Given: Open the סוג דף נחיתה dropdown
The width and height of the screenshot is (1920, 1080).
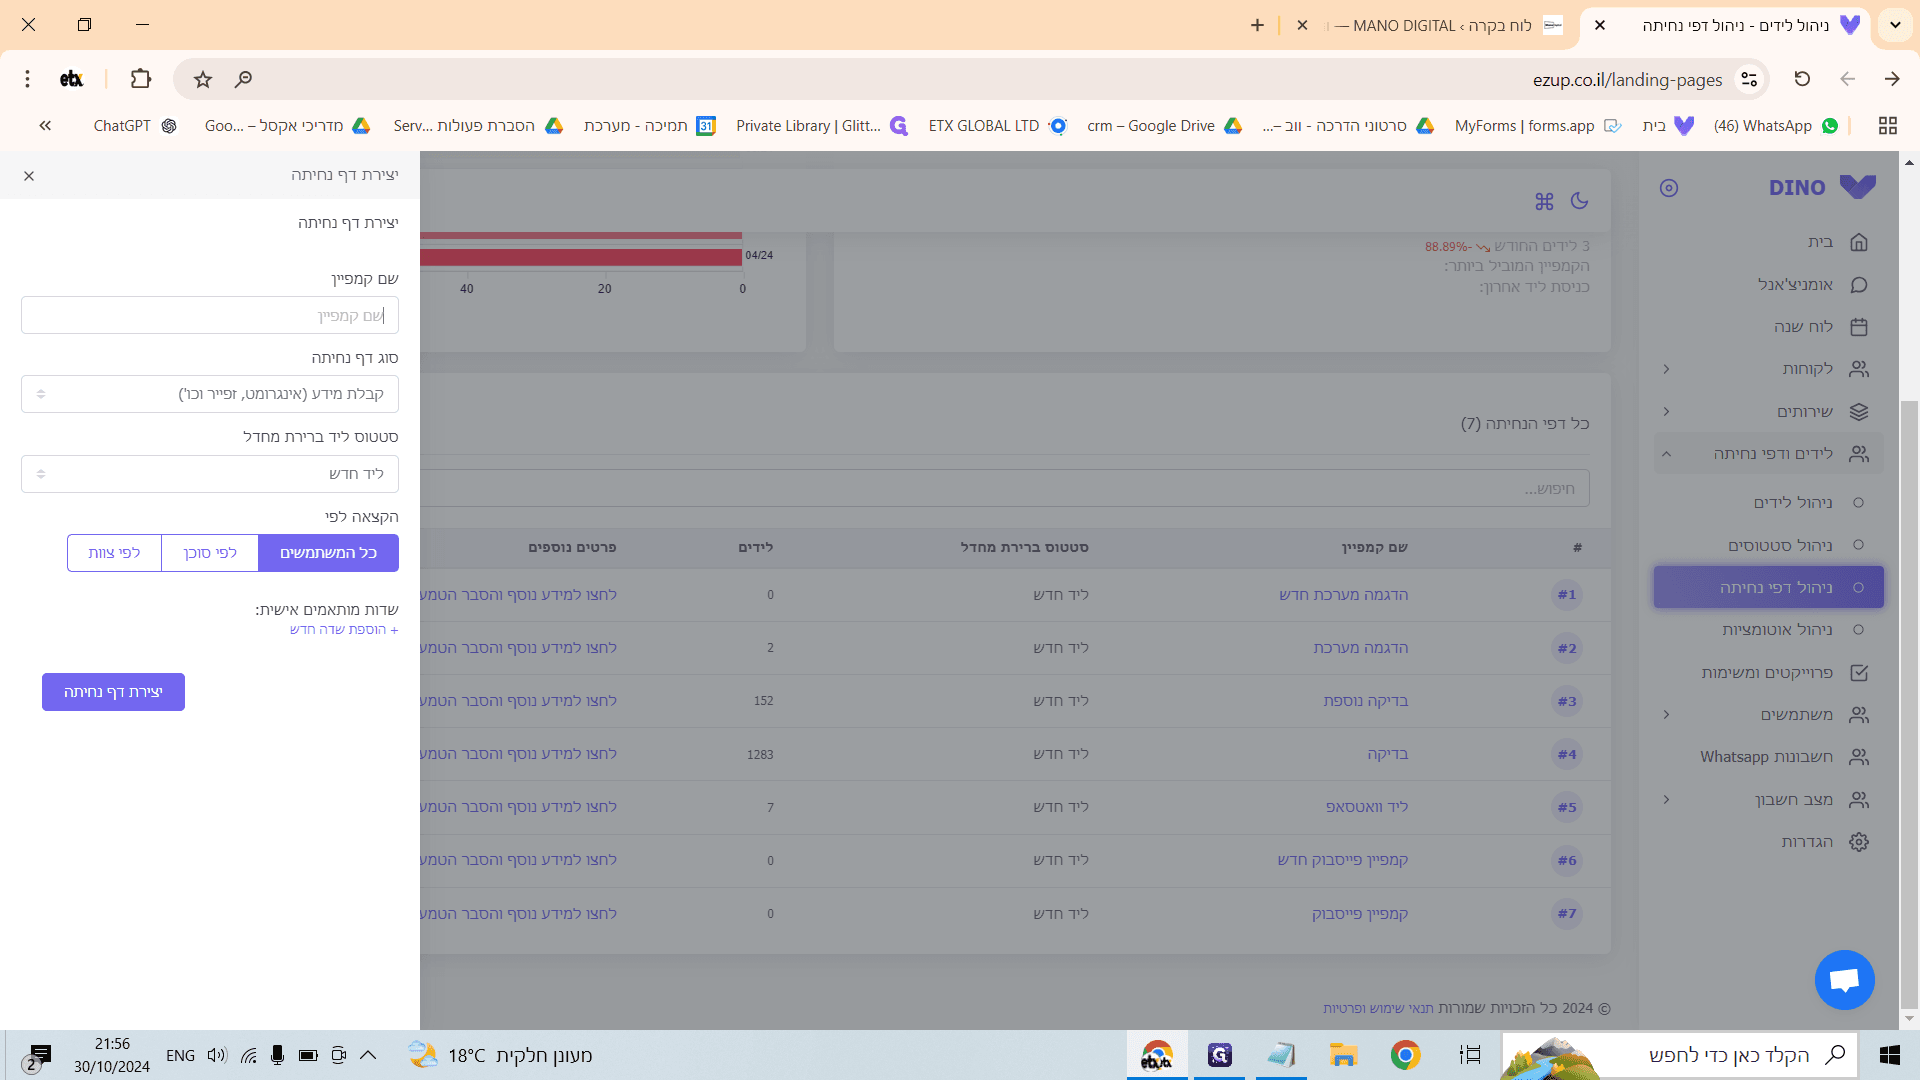Looking at the screenshot, I should (210, 394).
